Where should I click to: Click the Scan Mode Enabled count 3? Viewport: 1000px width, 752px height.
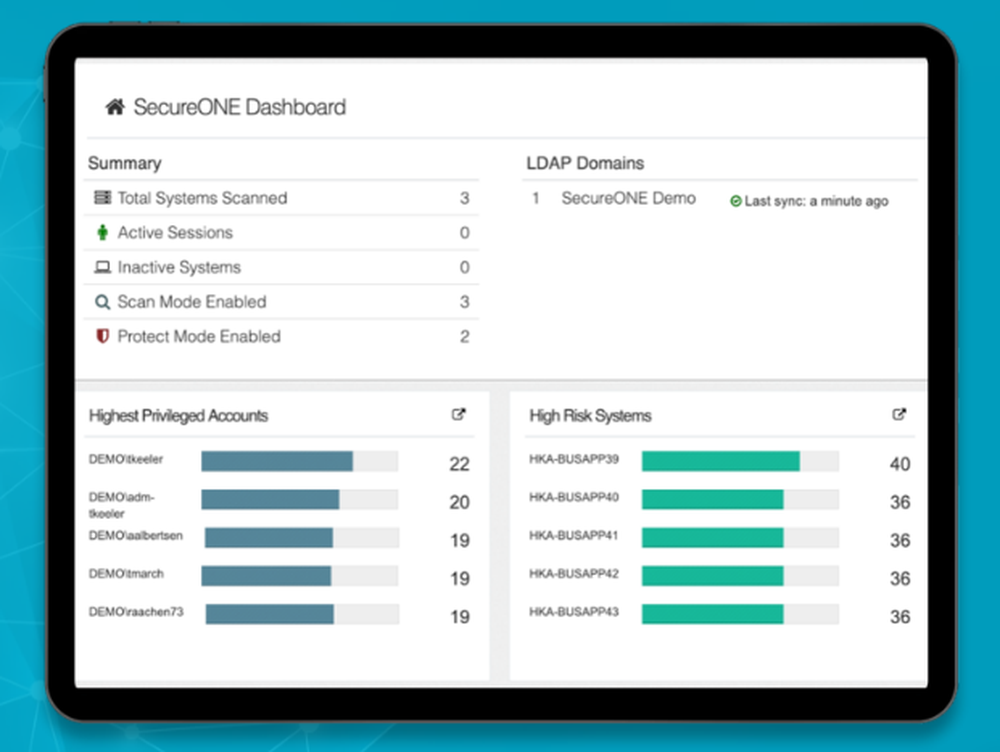pos(464,302)
